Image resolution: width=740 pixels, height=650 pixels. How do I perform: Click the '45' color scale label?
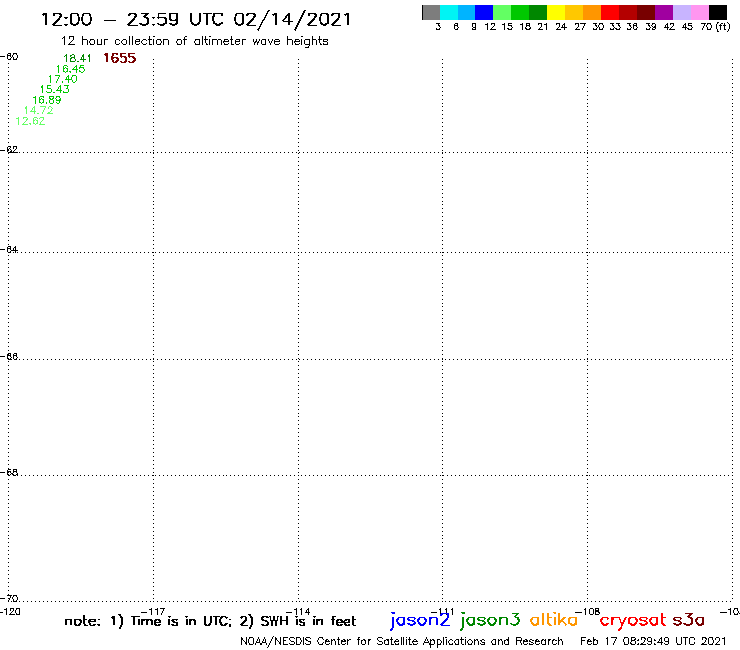point(687,27)
